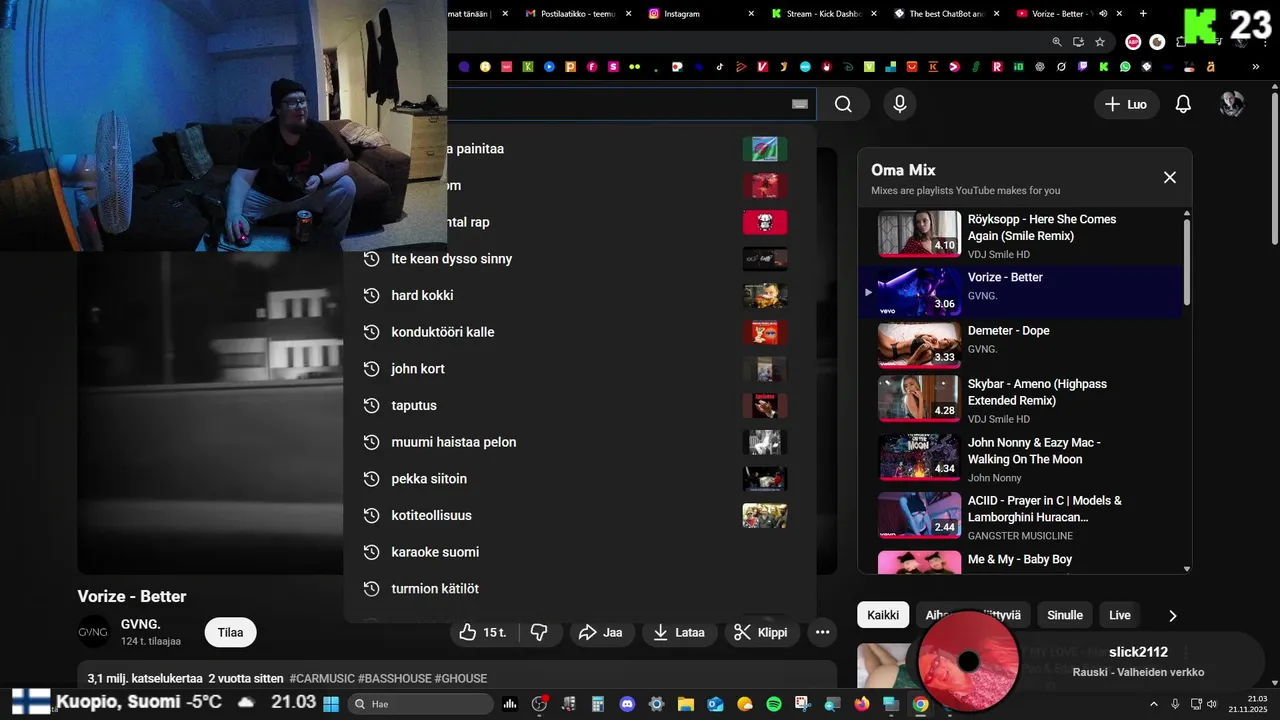Play Röyksopp - Here She Comes Again from the mix
This screenshot has width=1280, height=720.
(1020, 235)
